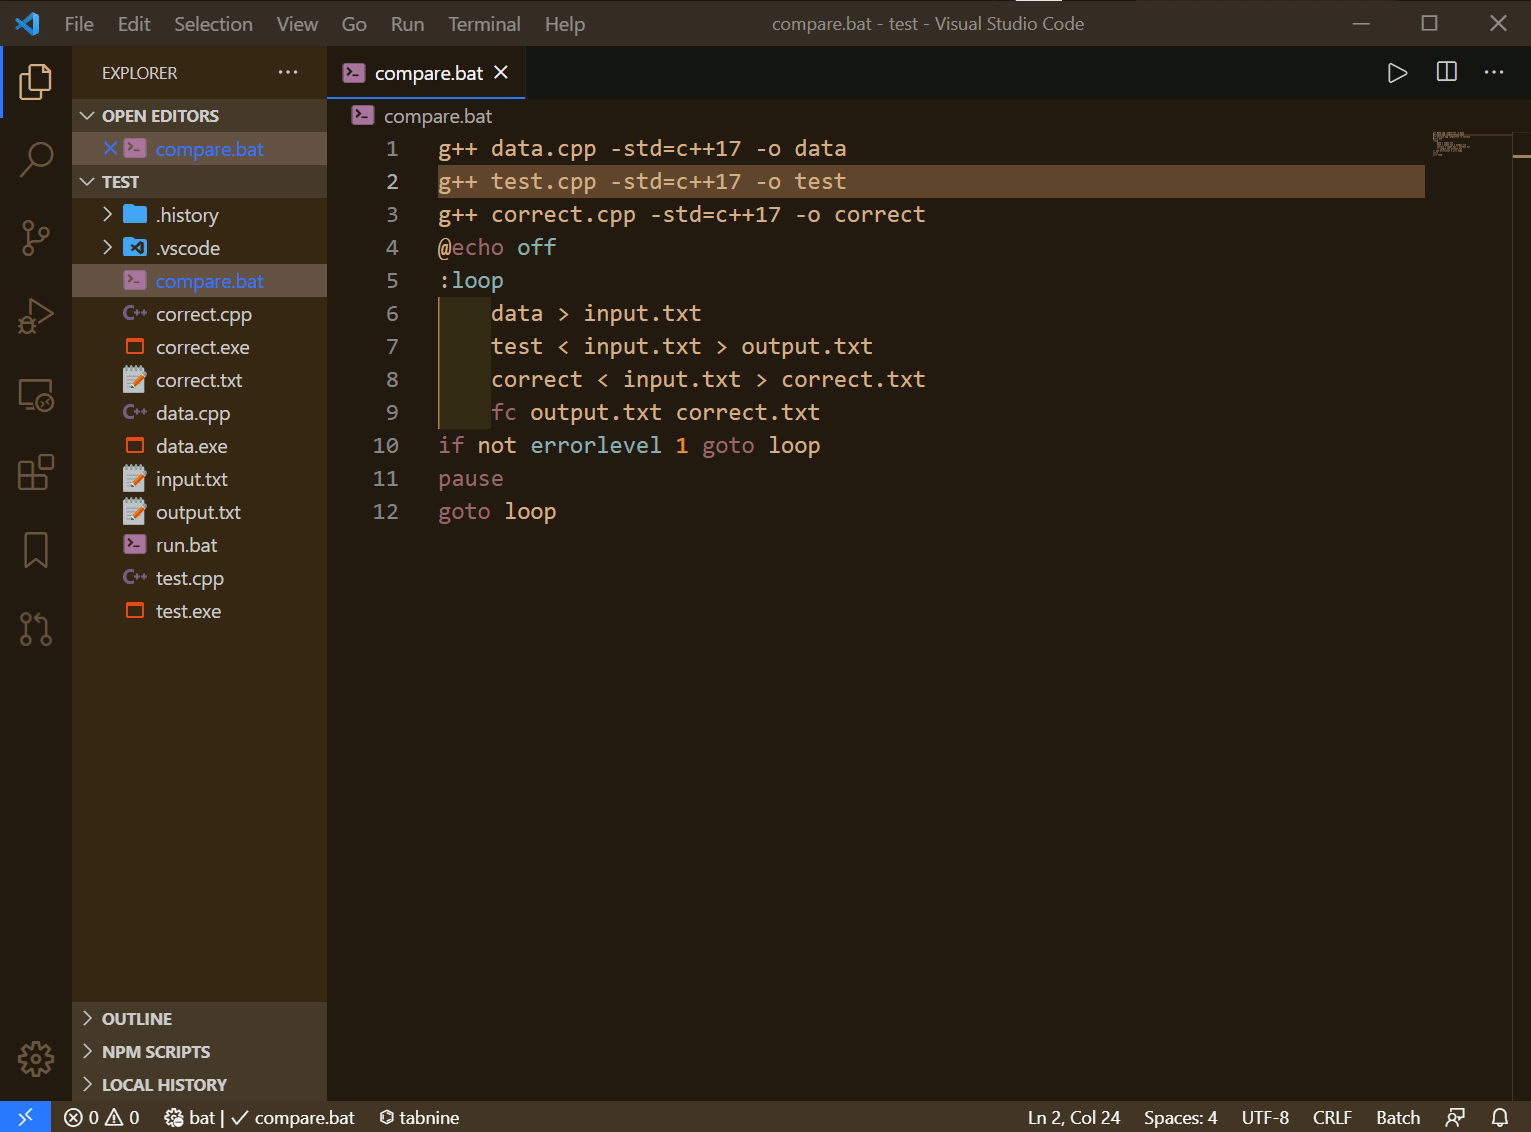
Task: Open the Run and Debug view
Action: pos(36,316)
